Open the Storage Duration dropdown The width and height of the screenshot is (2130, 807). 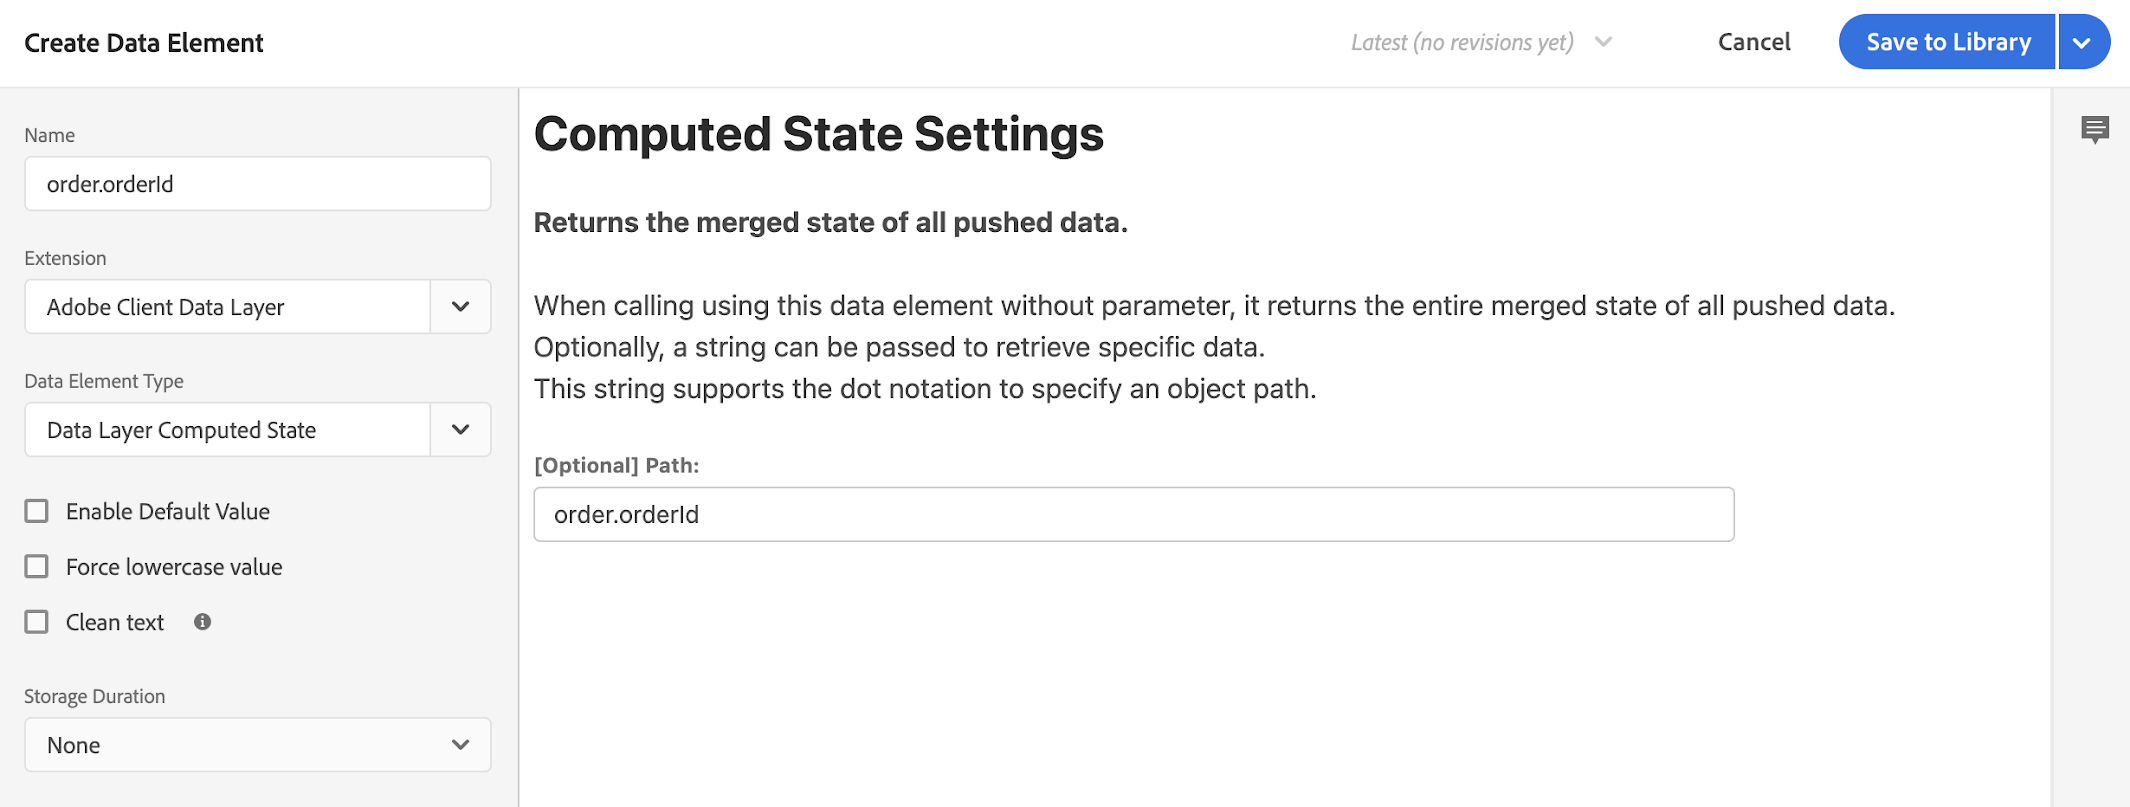pyautogui.click(x=258, y=744)
